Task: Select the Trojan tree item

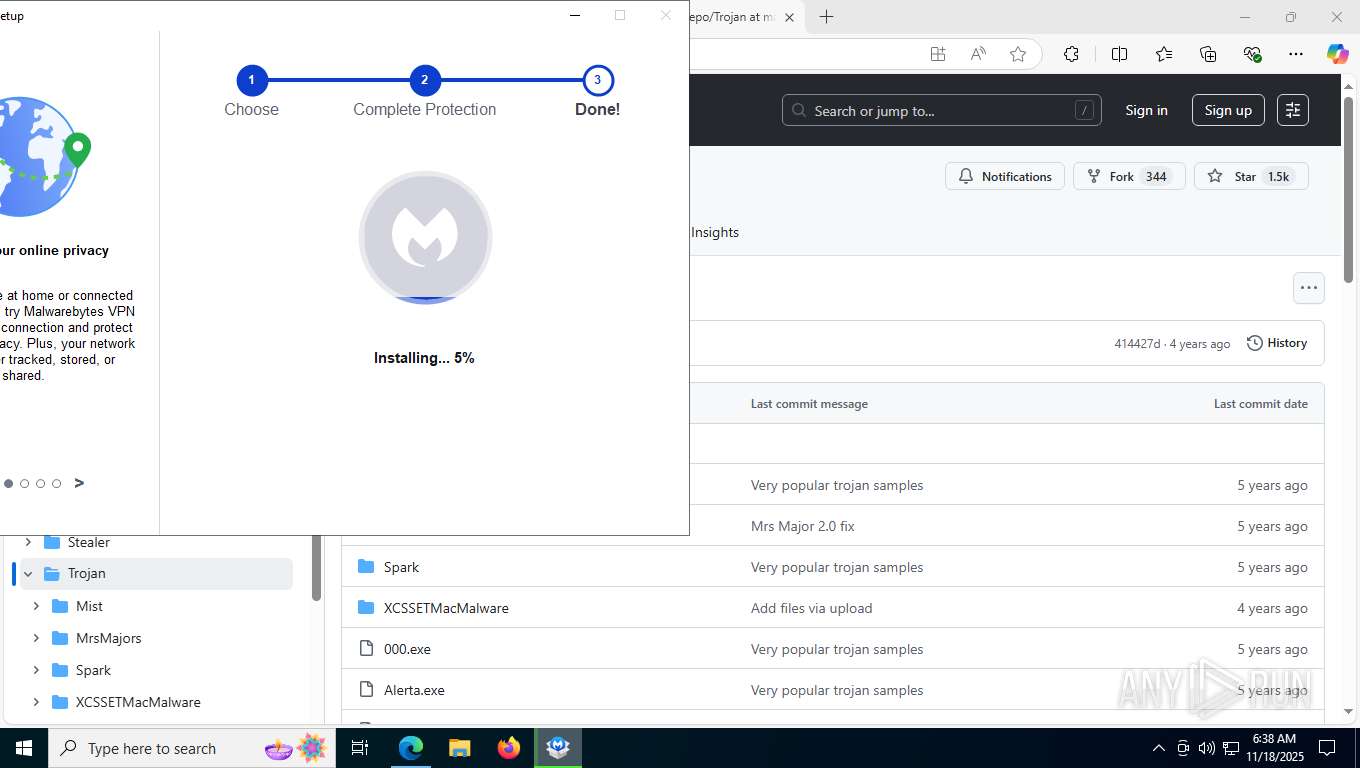Action: click(x=156, y=574)
